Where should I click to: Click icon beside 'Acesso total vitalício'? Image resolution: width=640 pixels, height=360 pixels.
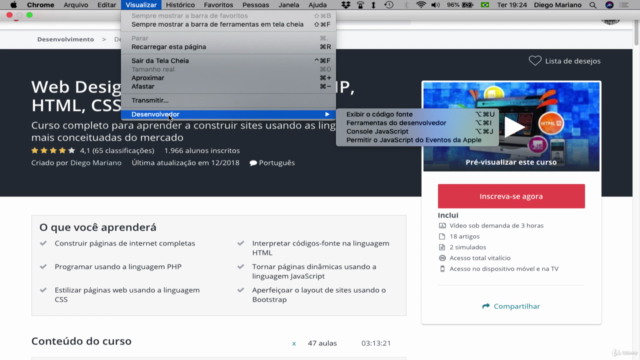point(442,258)
